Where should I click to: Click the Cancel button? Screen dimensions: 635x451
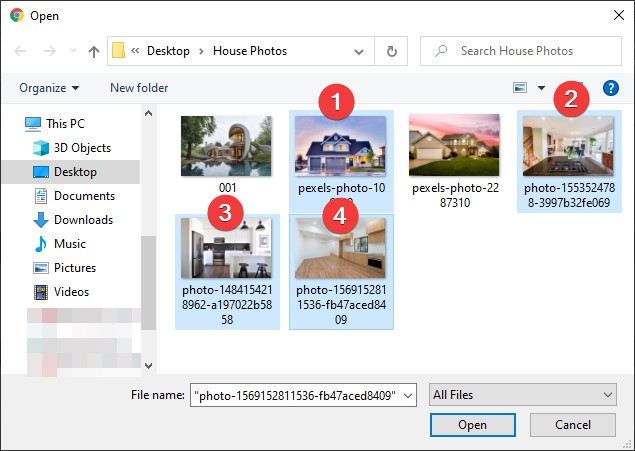(x=573, y=425)
